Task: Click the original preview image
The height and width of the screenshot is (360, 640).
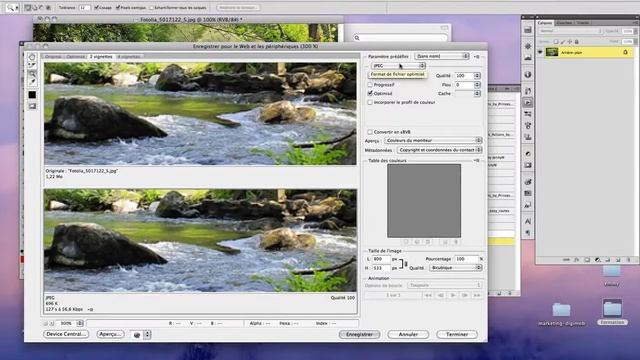Action: [x=200, y=114]
